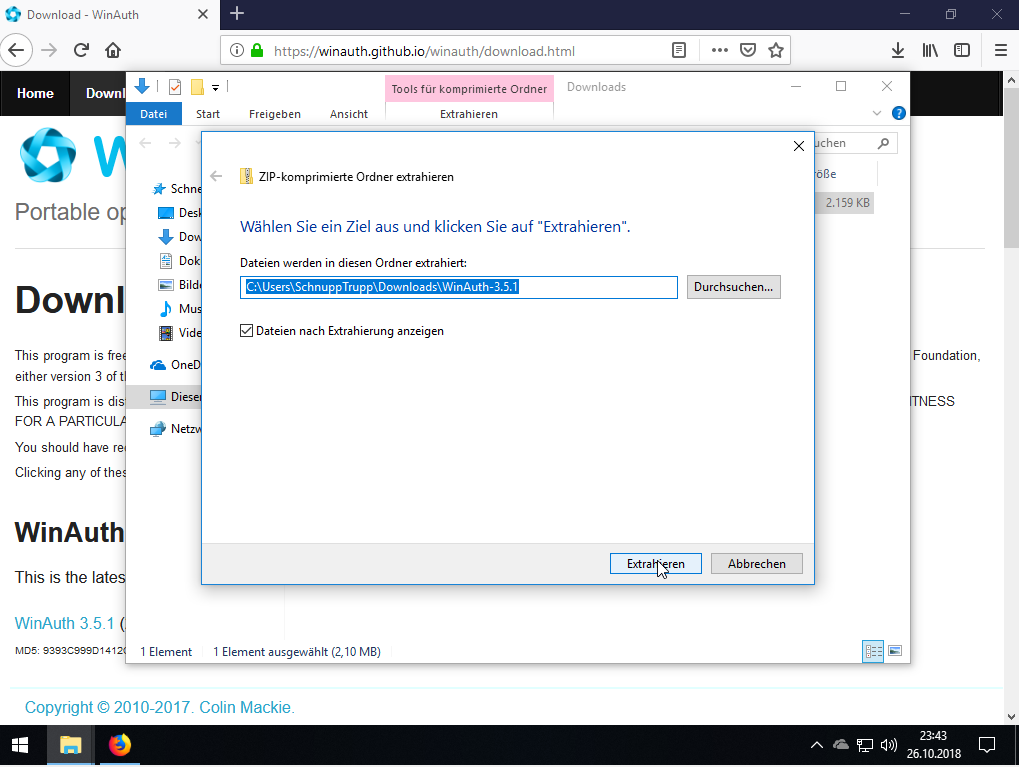Click the Firefox home button
The width and height of the screenshot is (1019, 767).
point(113,50)
